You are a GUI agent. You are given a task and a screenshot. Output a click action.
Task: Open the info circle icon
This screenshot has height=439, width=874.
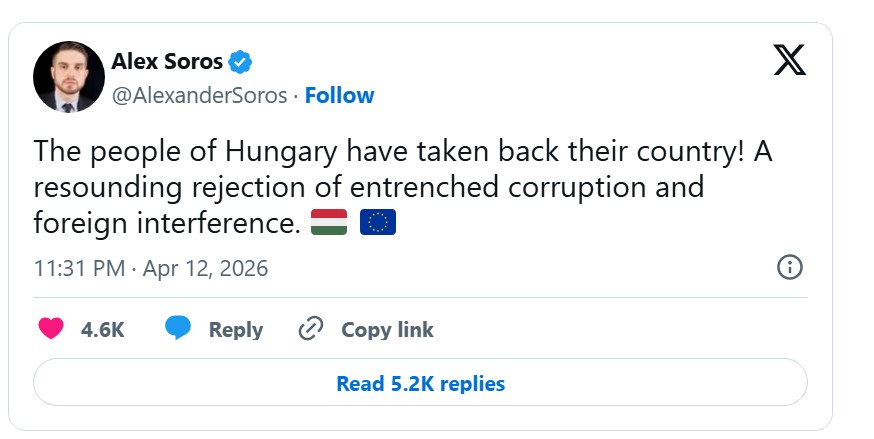[789, 267]
